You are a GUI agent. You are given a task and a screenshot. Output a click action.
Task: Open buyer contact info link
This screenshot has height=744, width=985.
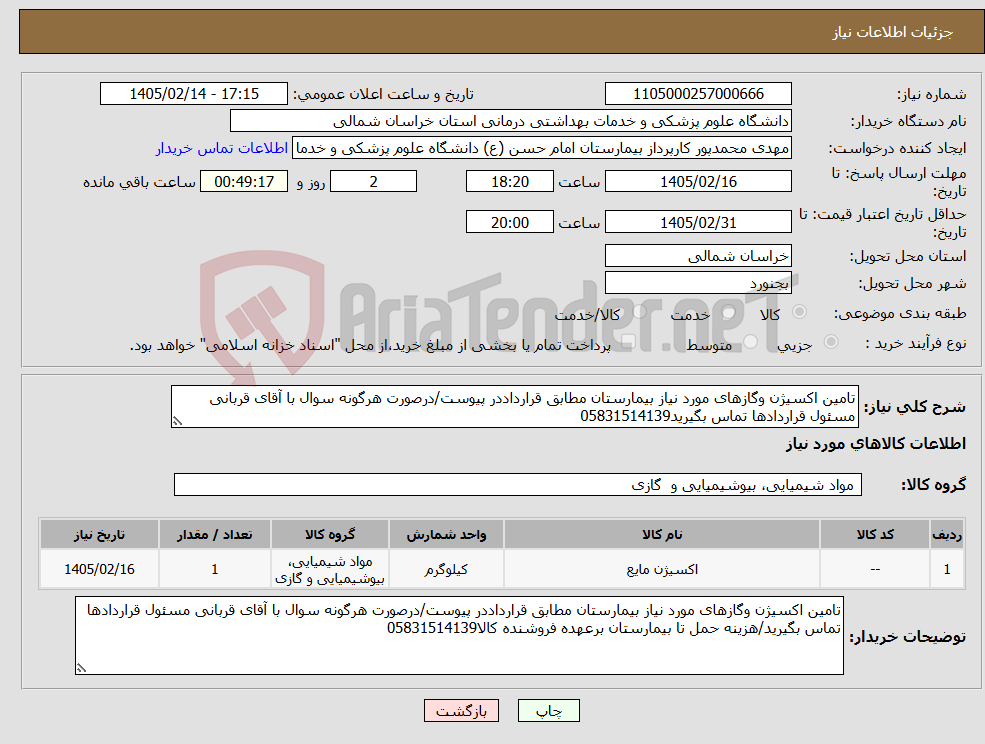[222, 148]
